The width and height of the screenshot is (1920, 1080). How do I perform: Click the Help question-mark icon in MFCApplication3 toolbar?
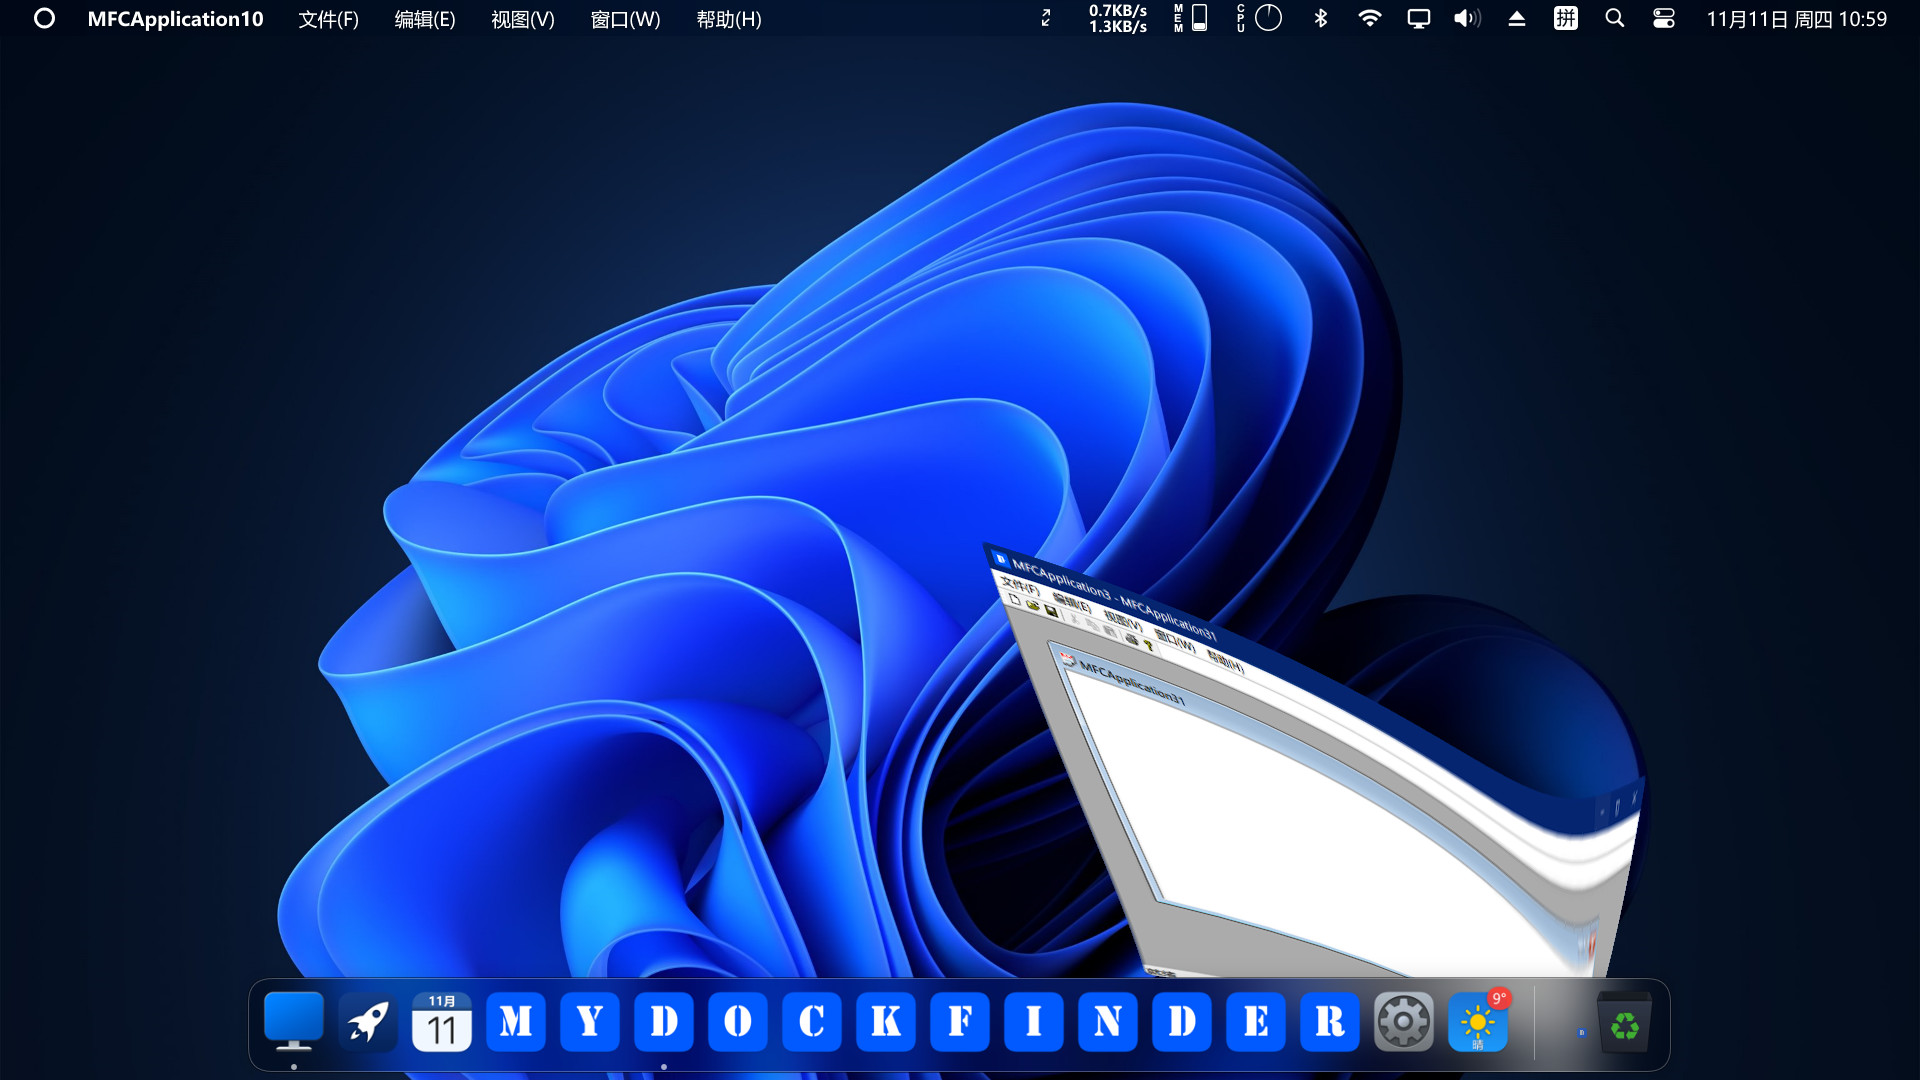[x=1149, y=645]
